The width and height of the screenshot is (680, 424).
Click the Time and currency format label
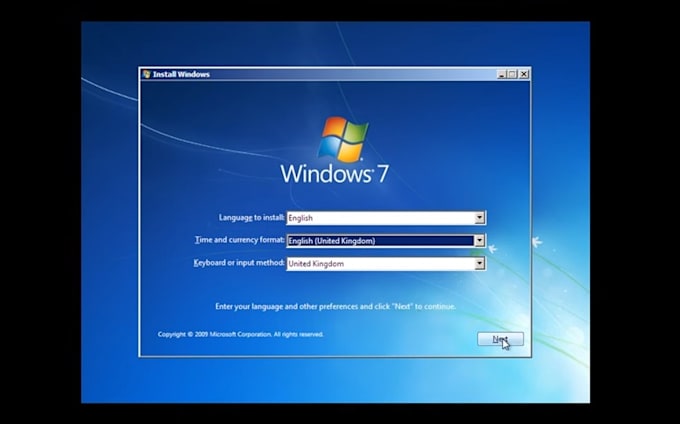(x=240, y=240)
